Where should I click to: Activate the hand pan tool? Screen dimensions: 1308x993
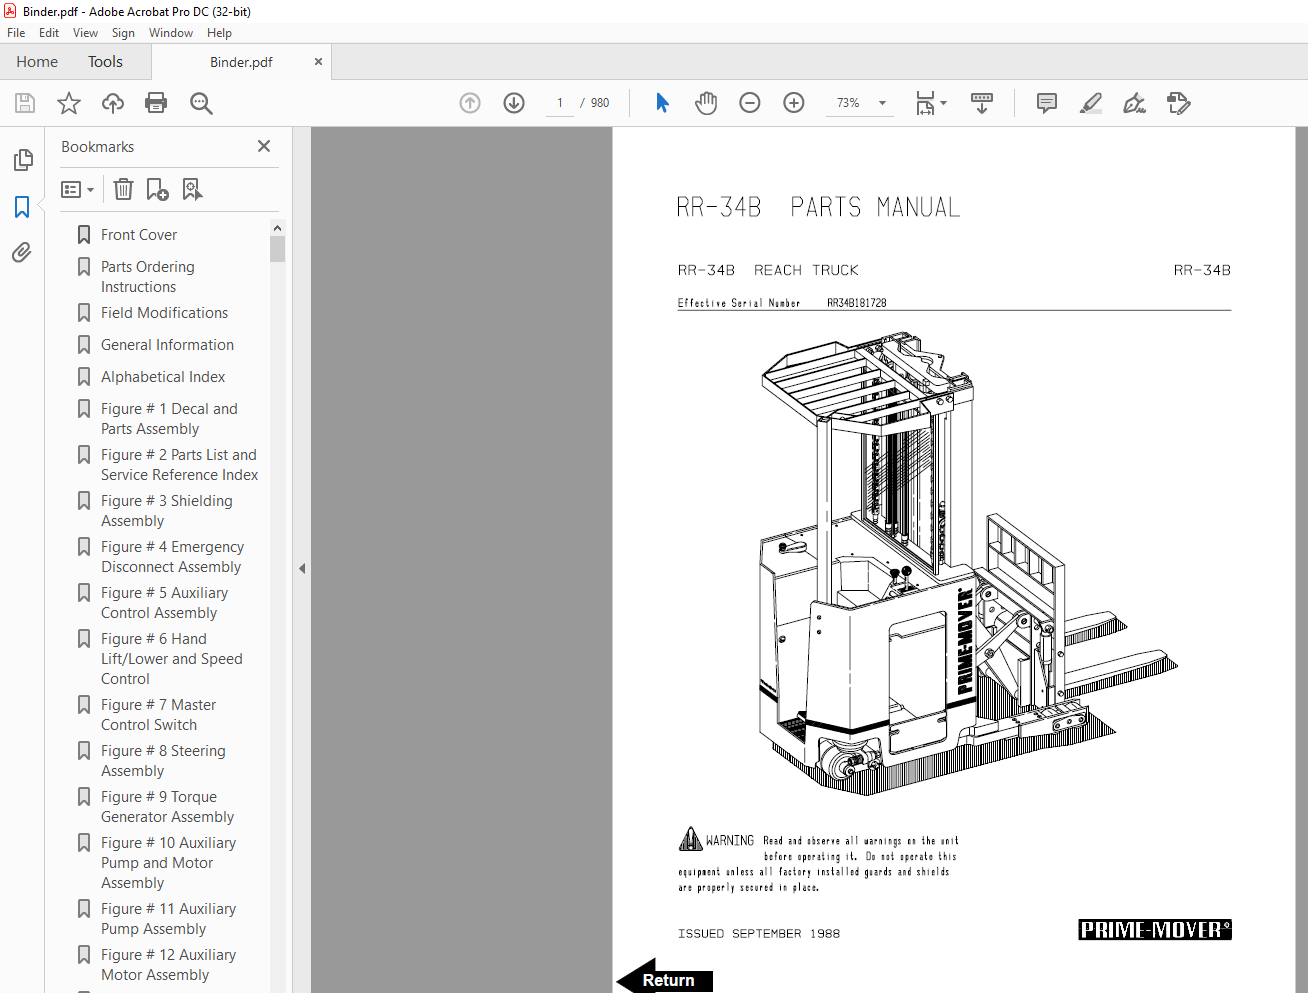click(706, 103)
